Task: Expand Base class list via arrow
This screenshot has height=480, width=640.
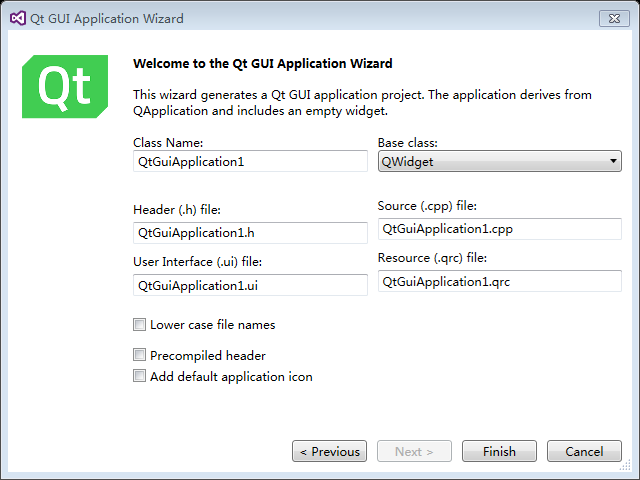Action: pos(613,161)
